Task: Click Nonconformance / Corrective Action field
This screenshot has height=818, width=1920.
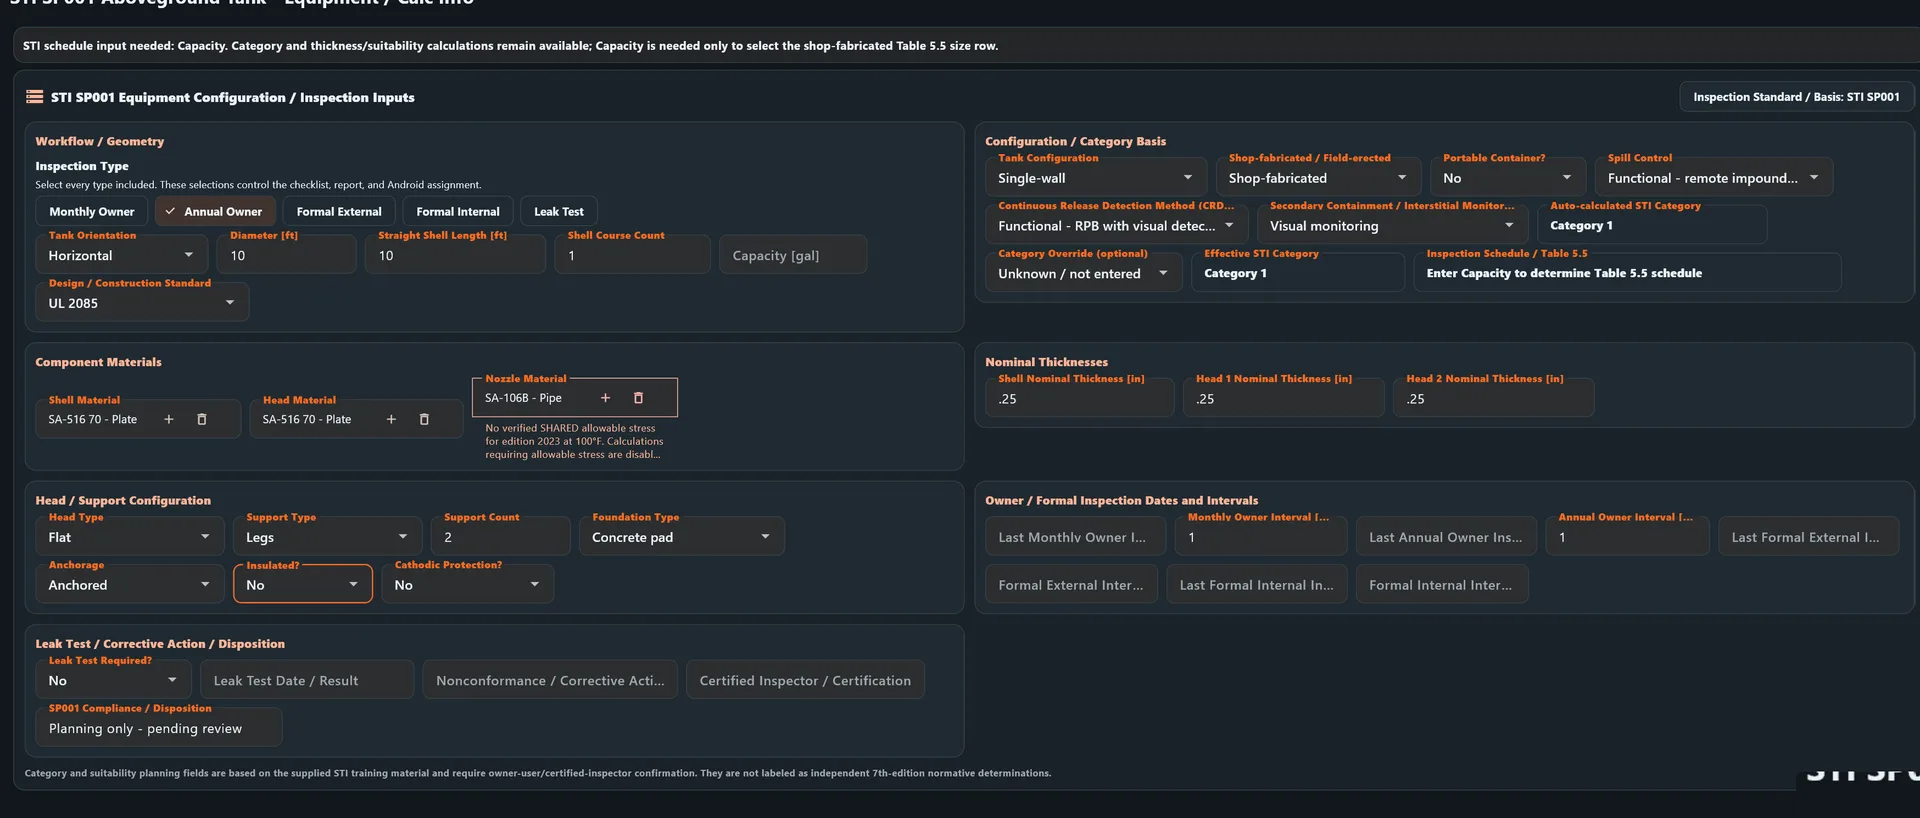Action: pos(550,680)
